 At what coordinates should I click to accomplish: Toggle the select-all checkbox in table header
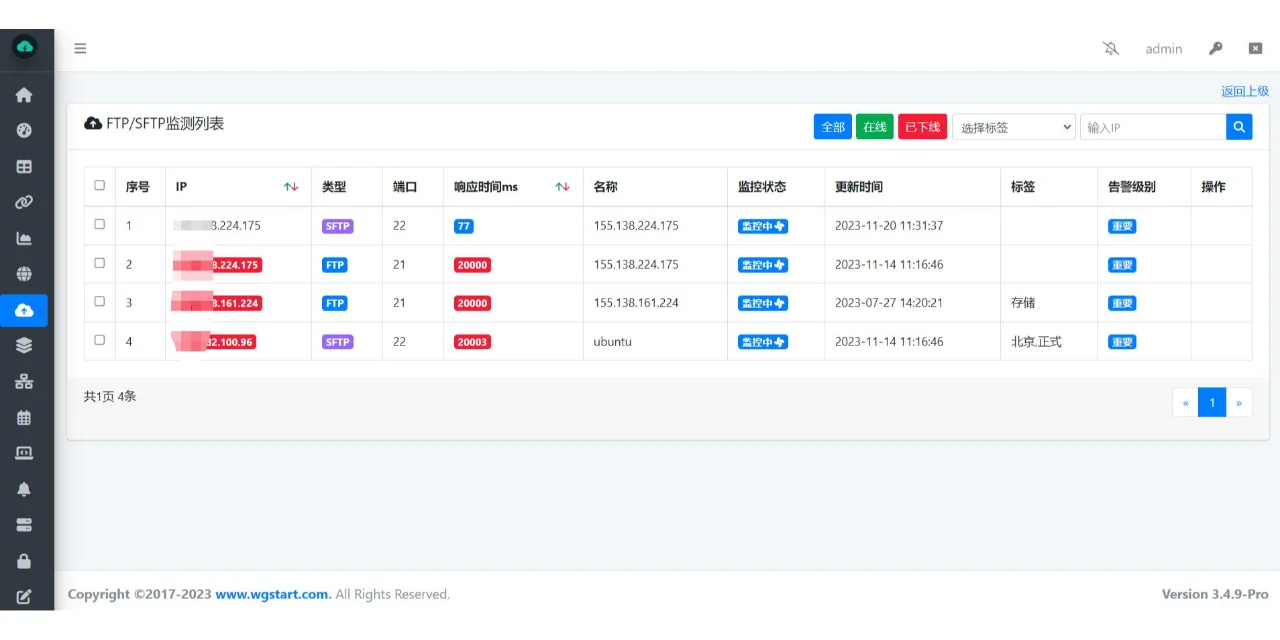click(99, 185)
